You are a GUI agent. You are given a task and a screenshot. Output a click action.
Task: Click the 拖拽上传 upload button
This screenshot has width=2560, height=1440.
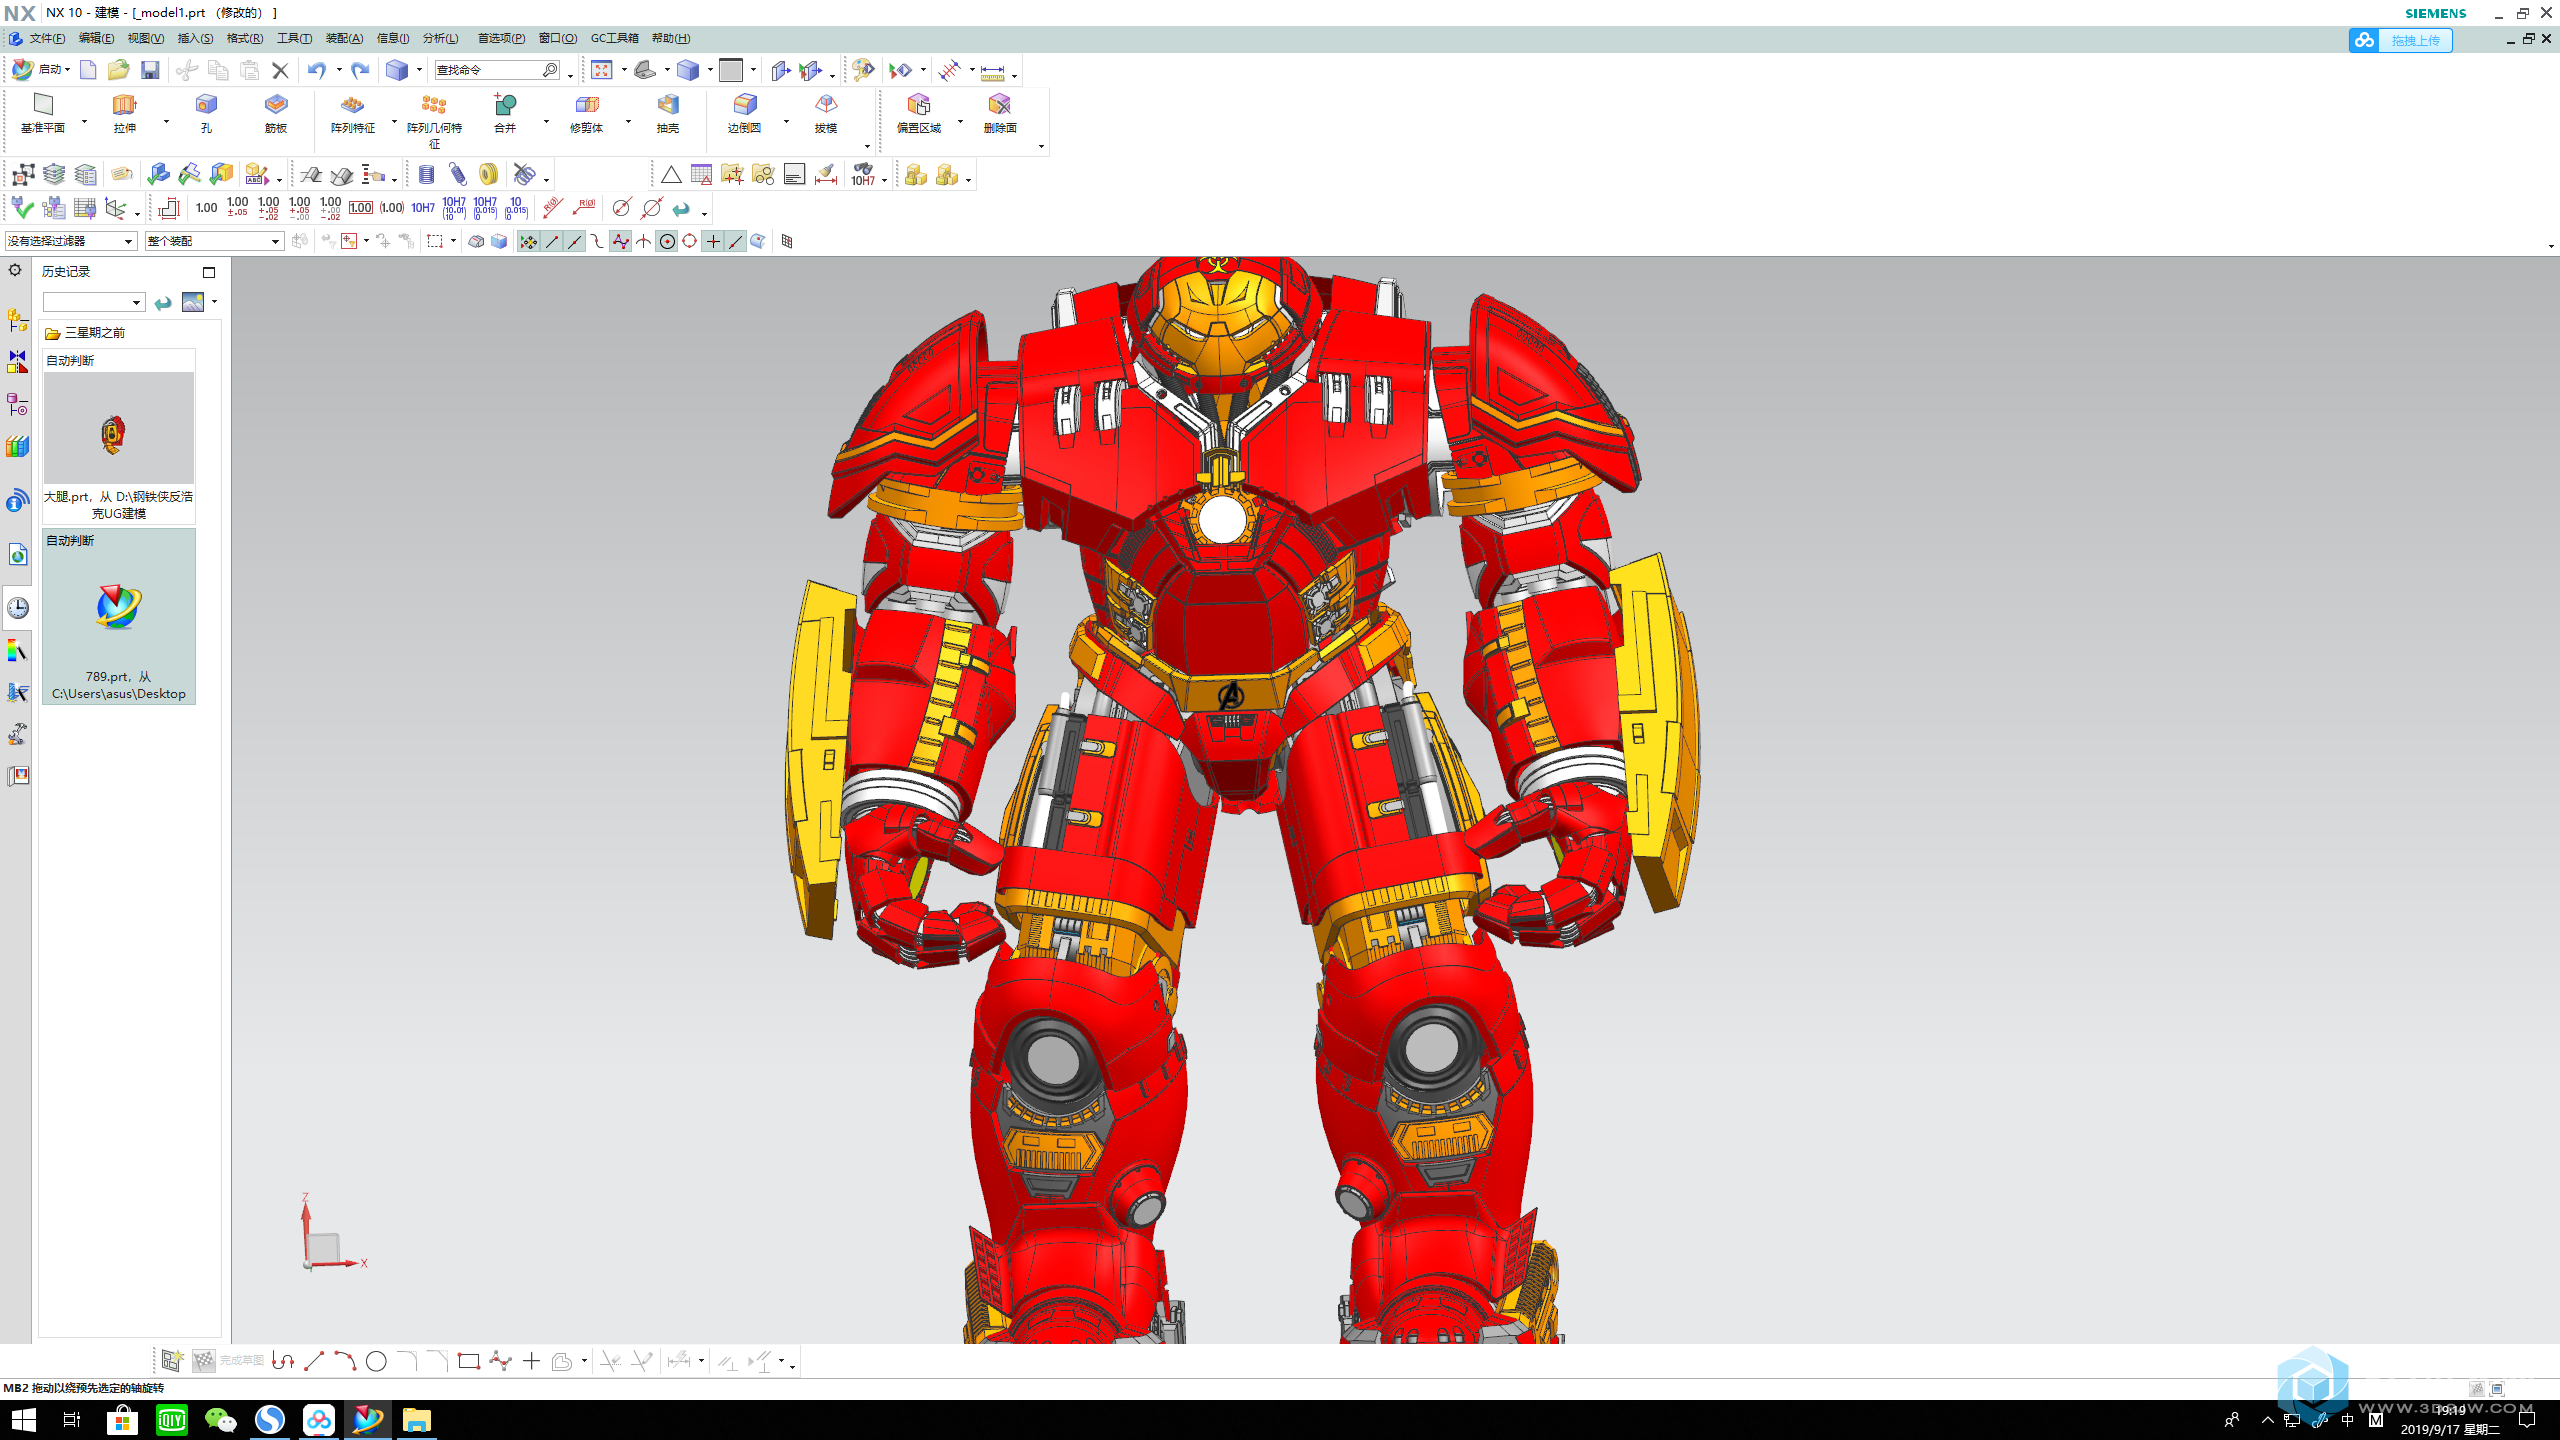tap(2400, 40)
